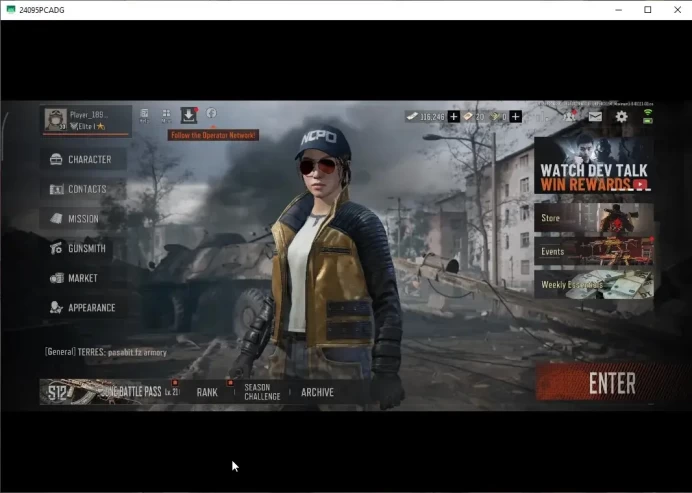Click the ticket currency icon showing 20
The width and height of the screenshot is (692, 493).
pos(468,117)
